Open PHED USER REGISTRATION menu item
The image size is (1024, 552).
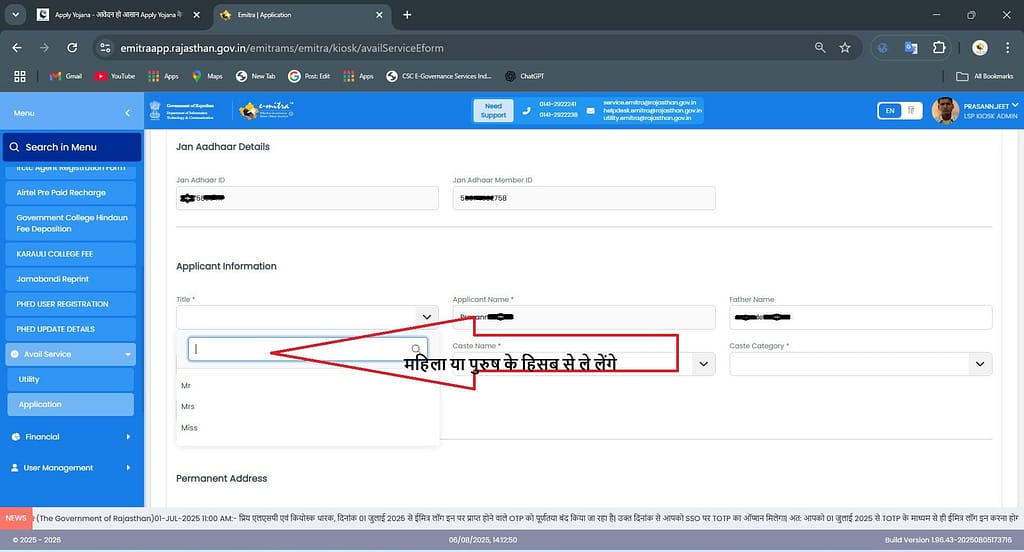coord(71,304)
